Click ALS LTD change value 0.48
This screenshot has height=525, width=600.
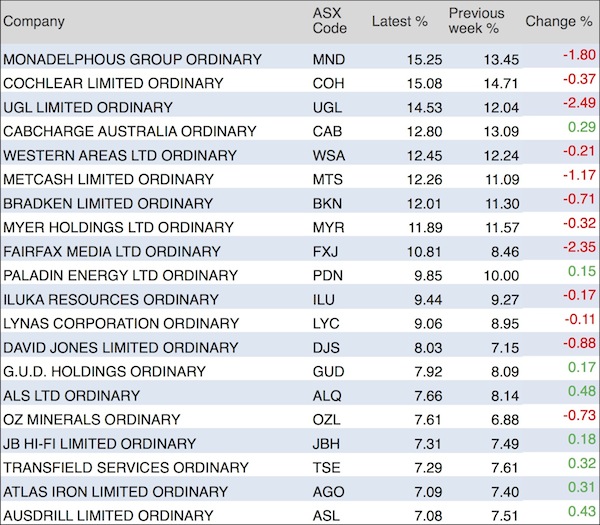[575, 395]
